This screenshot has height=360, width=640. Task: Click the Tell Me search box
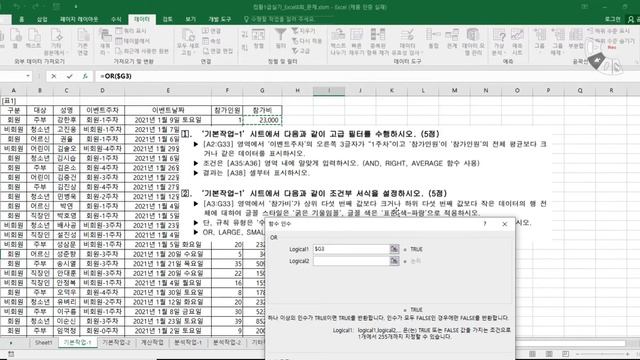(x=280, y=19)
